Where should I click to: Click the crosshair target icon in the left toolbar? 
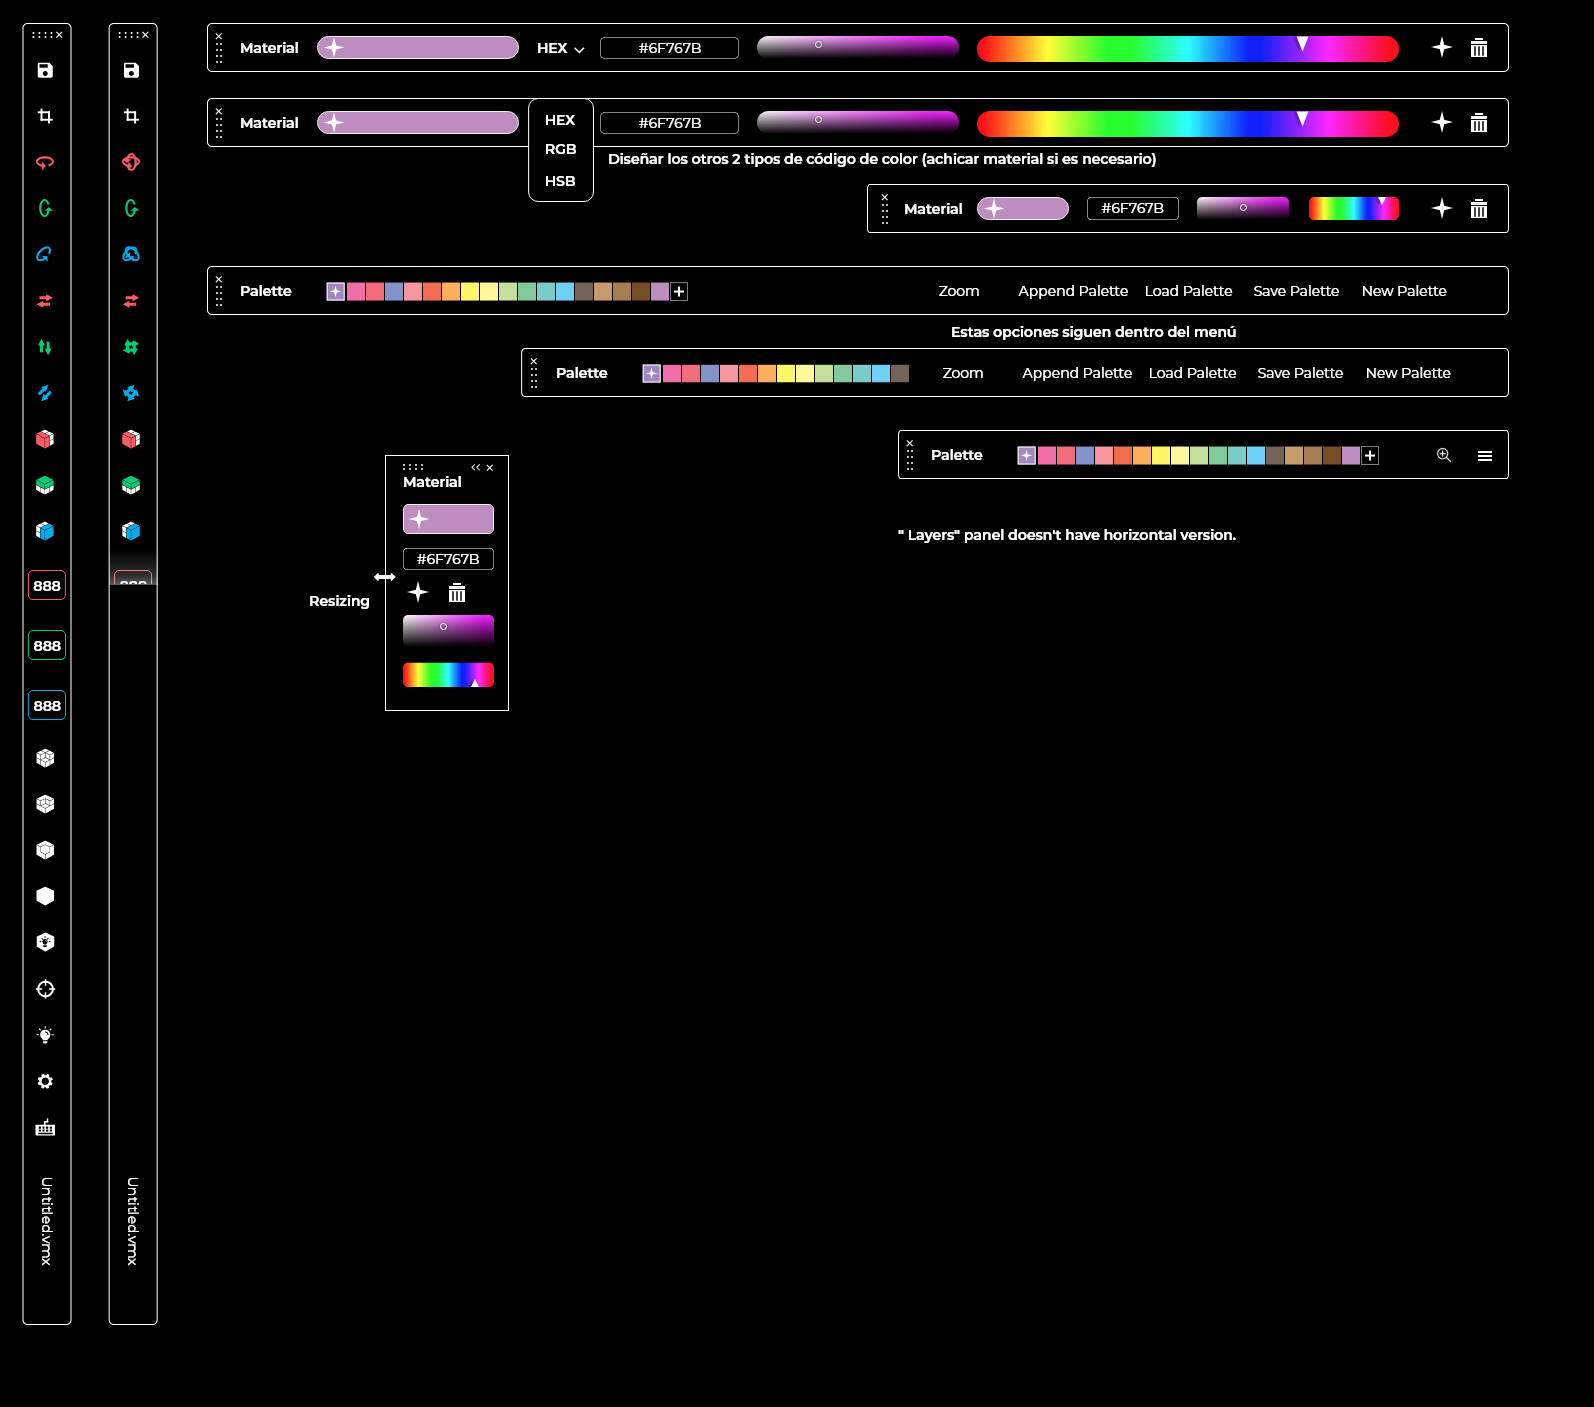[x=45, y=989]
